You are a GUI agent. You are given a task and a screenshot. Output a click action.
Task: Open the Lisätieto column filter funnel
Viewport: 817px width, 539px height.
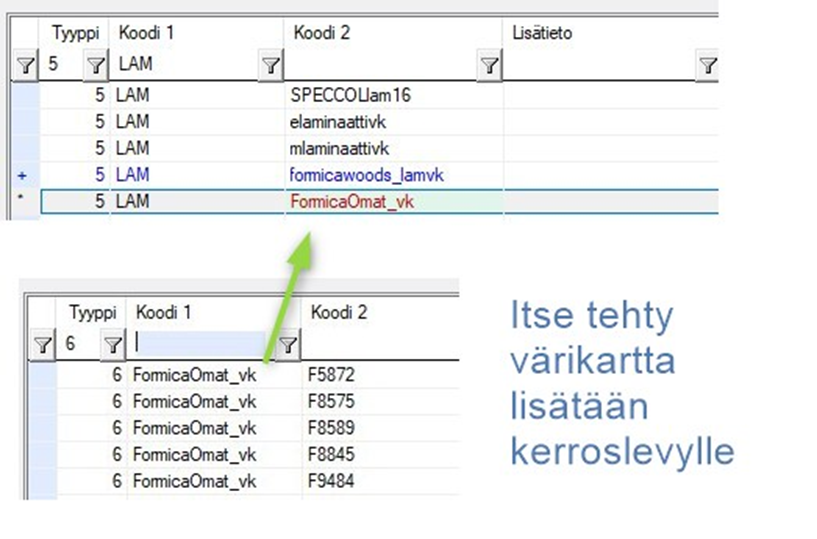pyautogui.click(x=707, y=66)
